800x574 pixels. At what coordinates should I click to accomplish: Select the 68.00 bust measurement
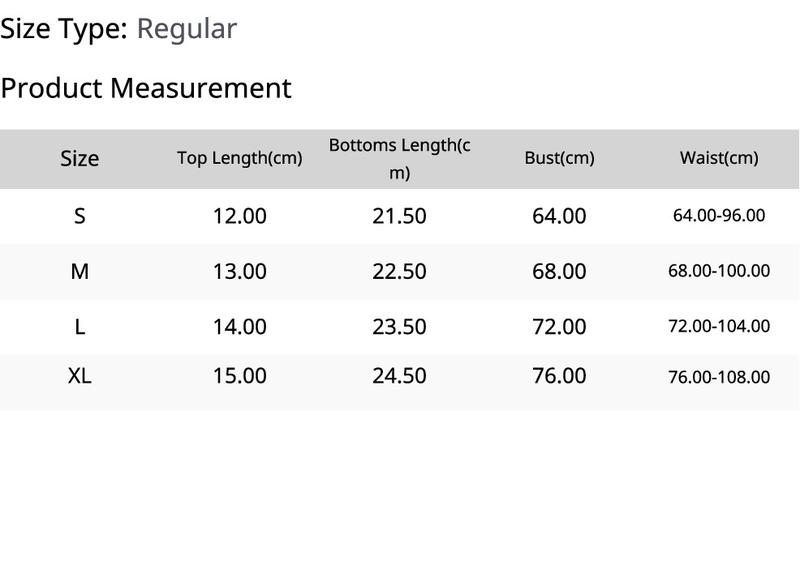[x=559, y=271]
